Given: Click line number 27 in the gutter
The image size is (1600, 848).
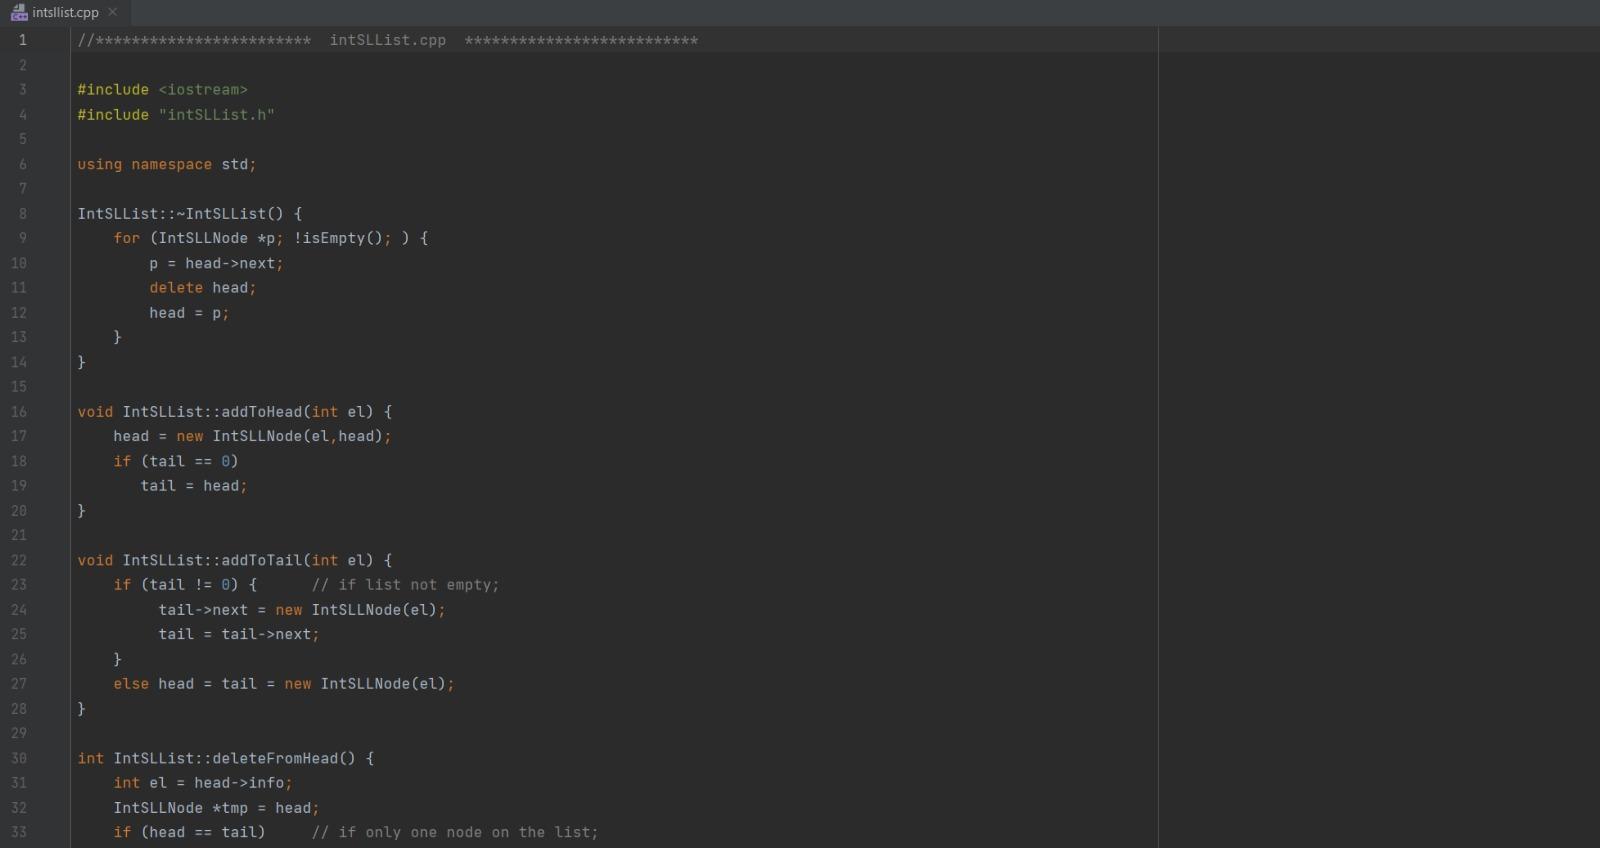Looking at the screenshot, I should pos(19,684).
